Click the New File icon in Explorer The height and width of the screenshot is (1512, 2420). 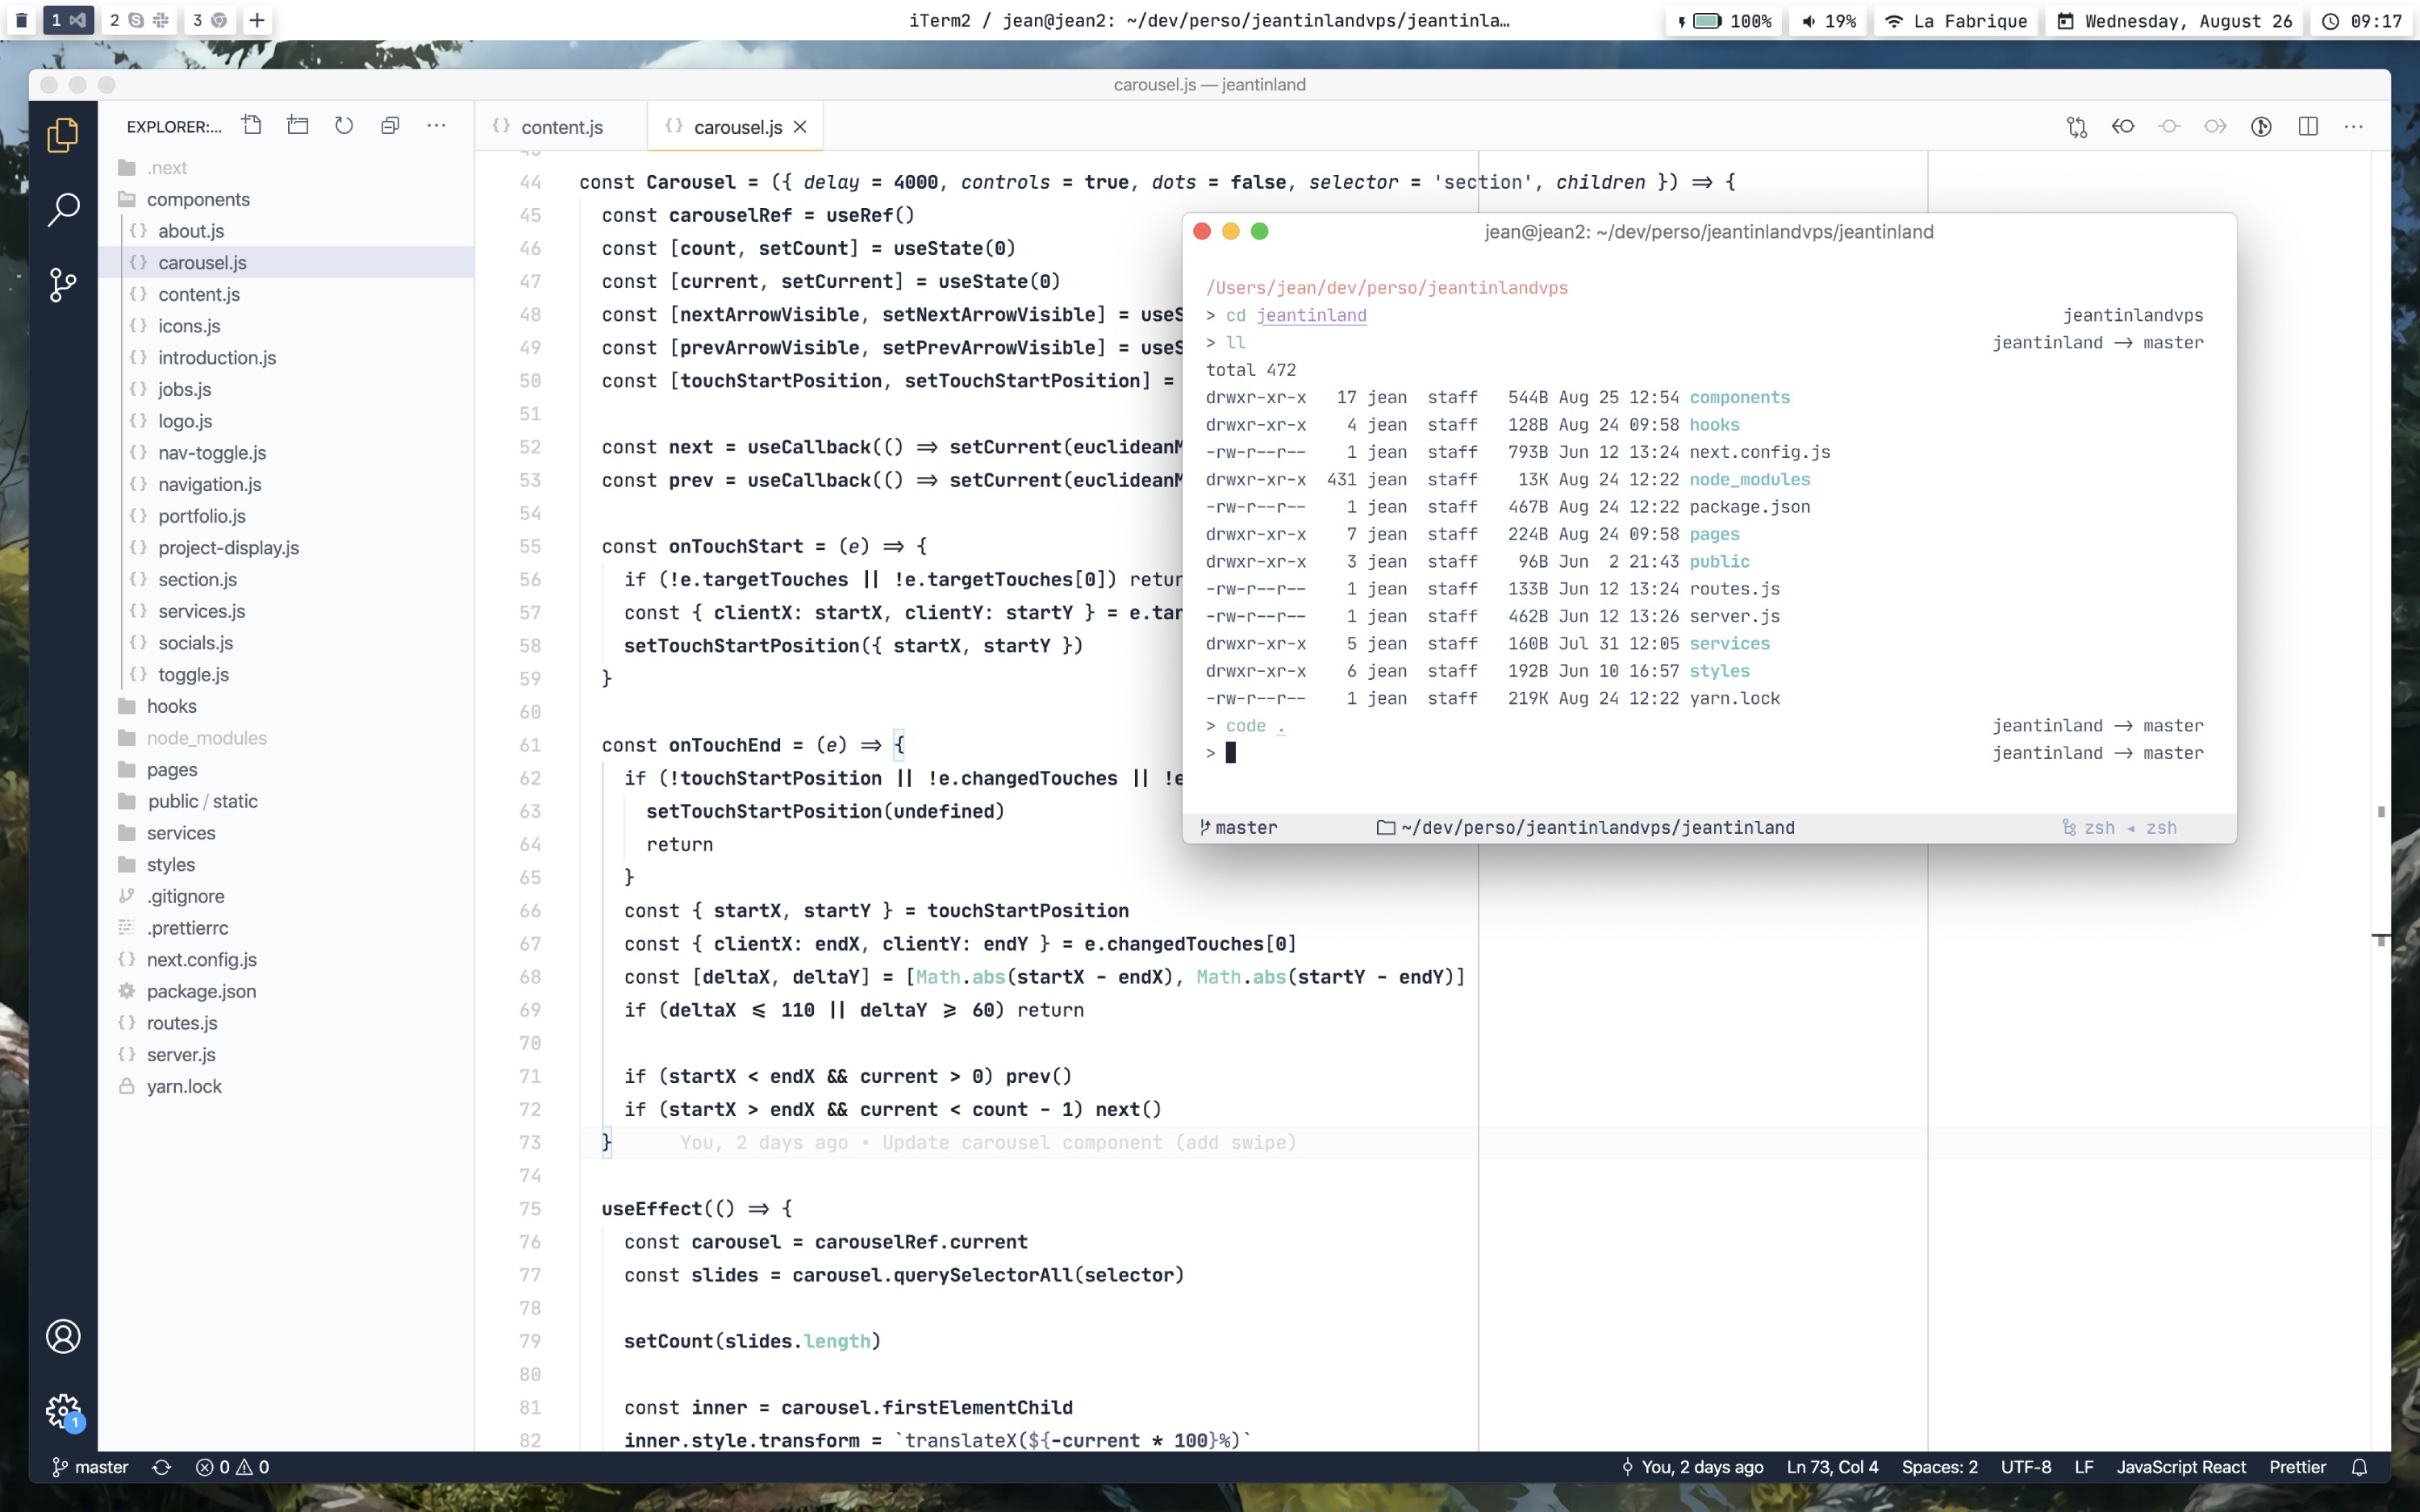[x=252, y=126]
